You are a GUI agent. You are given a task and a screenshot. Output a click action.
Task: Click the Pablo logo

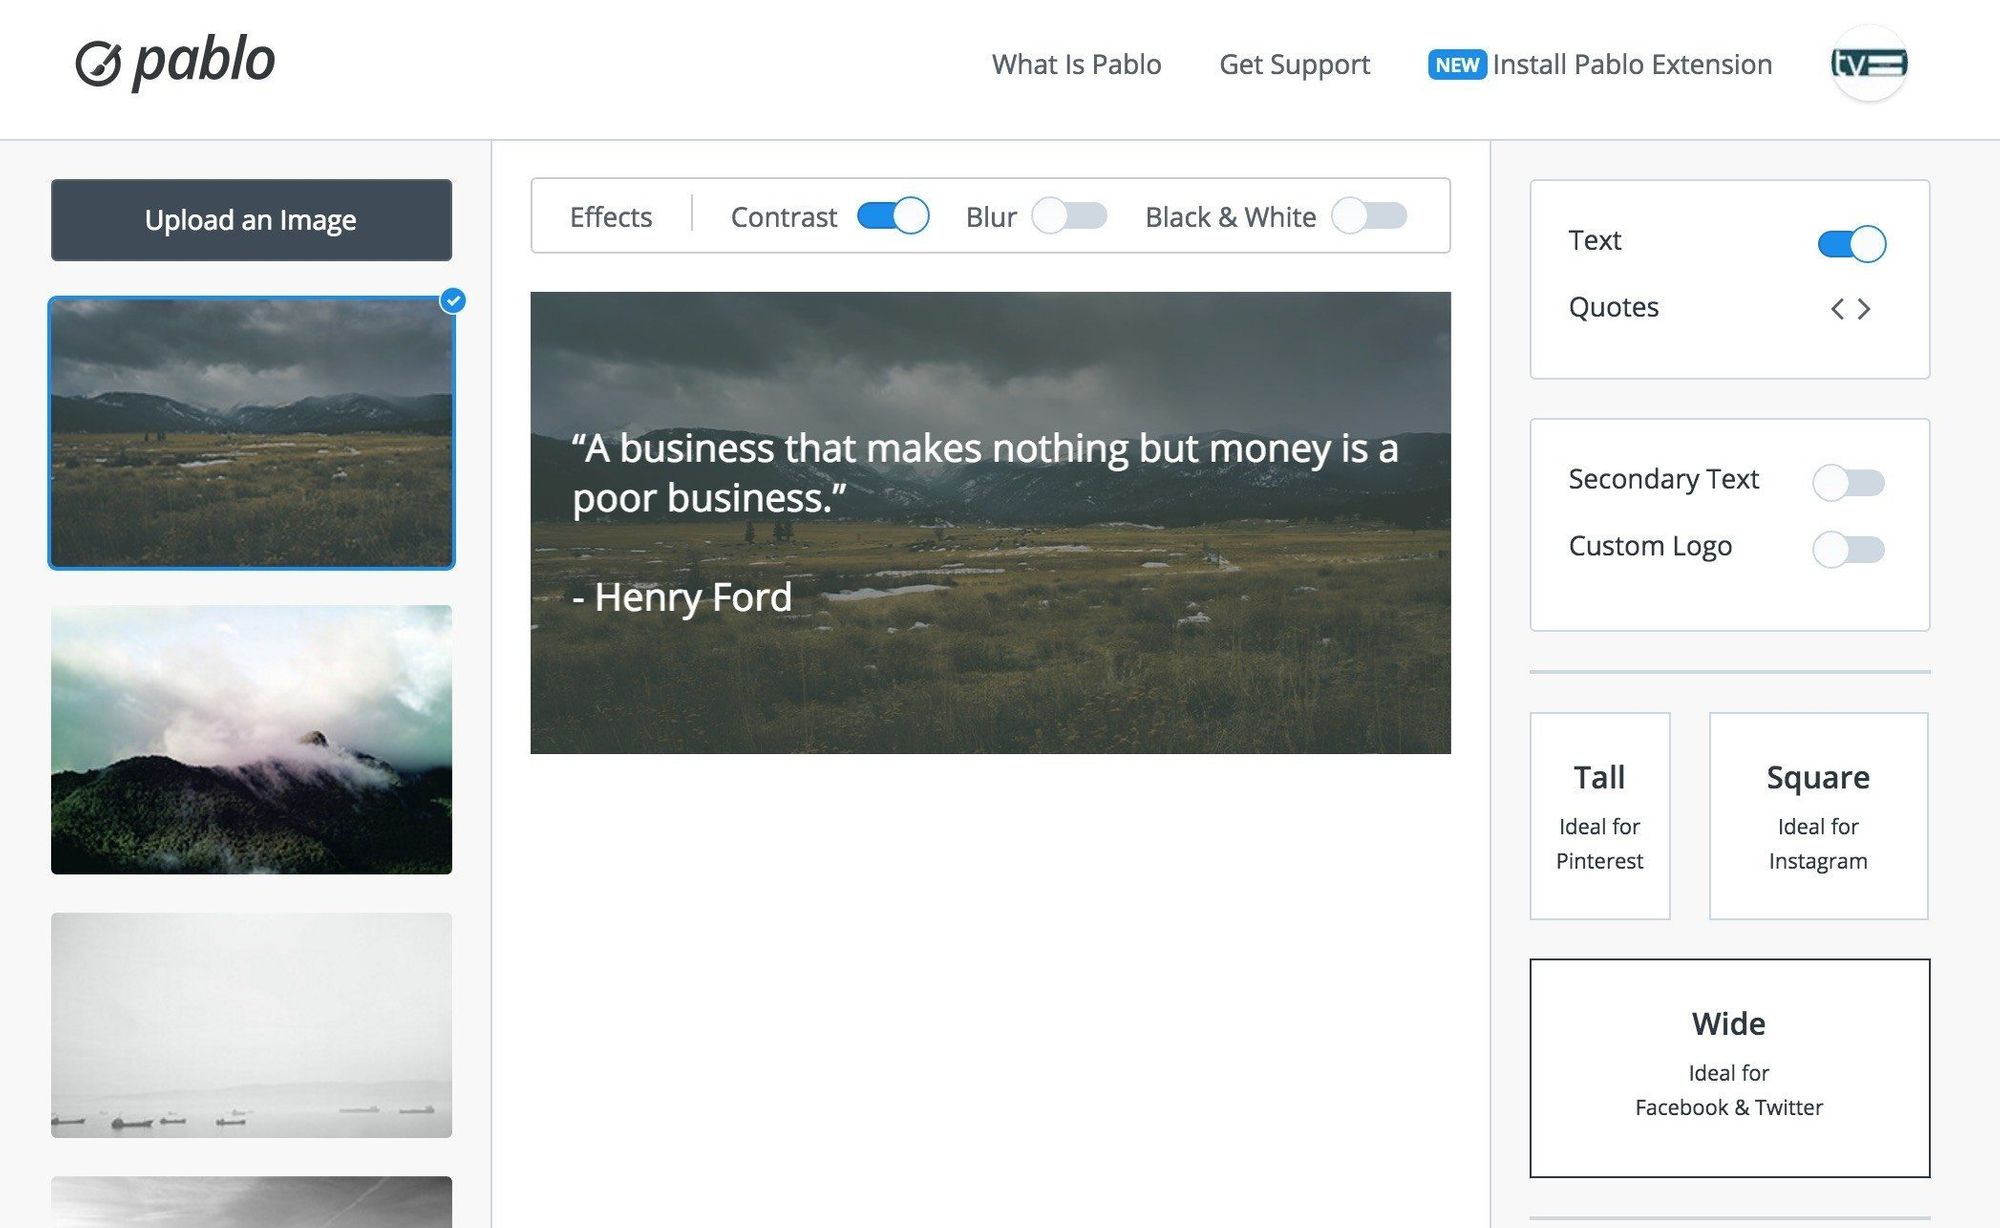click(x=175, y=62)
